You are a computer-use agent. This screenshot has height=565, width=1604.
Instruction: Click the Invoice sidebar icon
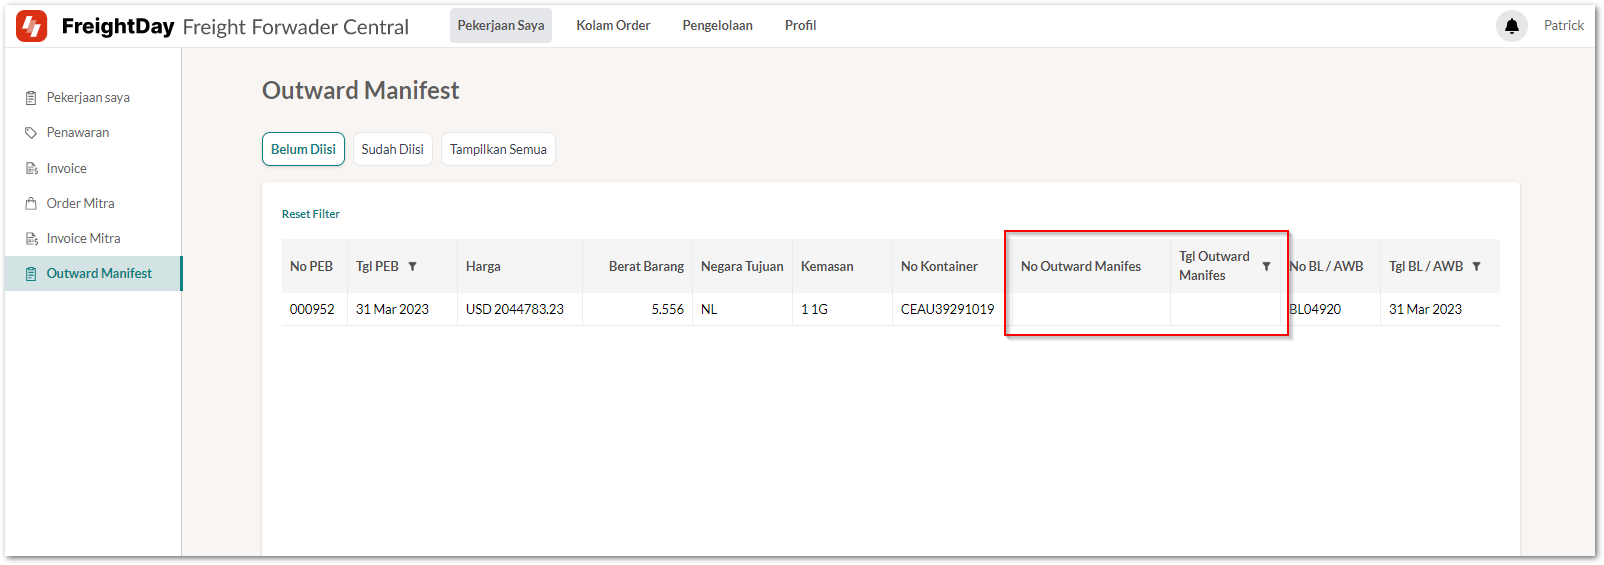[x=31, y=169]
